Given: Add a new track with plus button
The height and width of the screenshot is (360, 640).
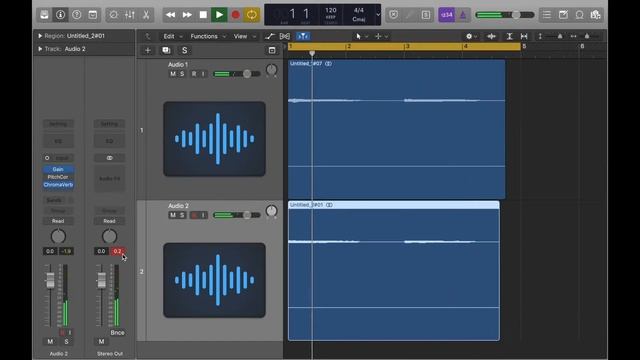Looking at the screenshot, I should tap(148, 50).
